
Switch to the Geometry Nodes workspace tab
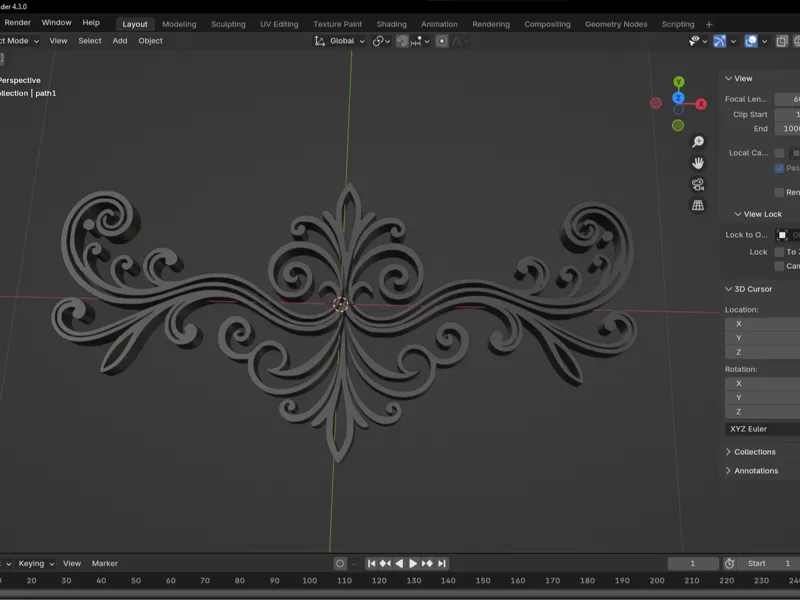point(616,24)
